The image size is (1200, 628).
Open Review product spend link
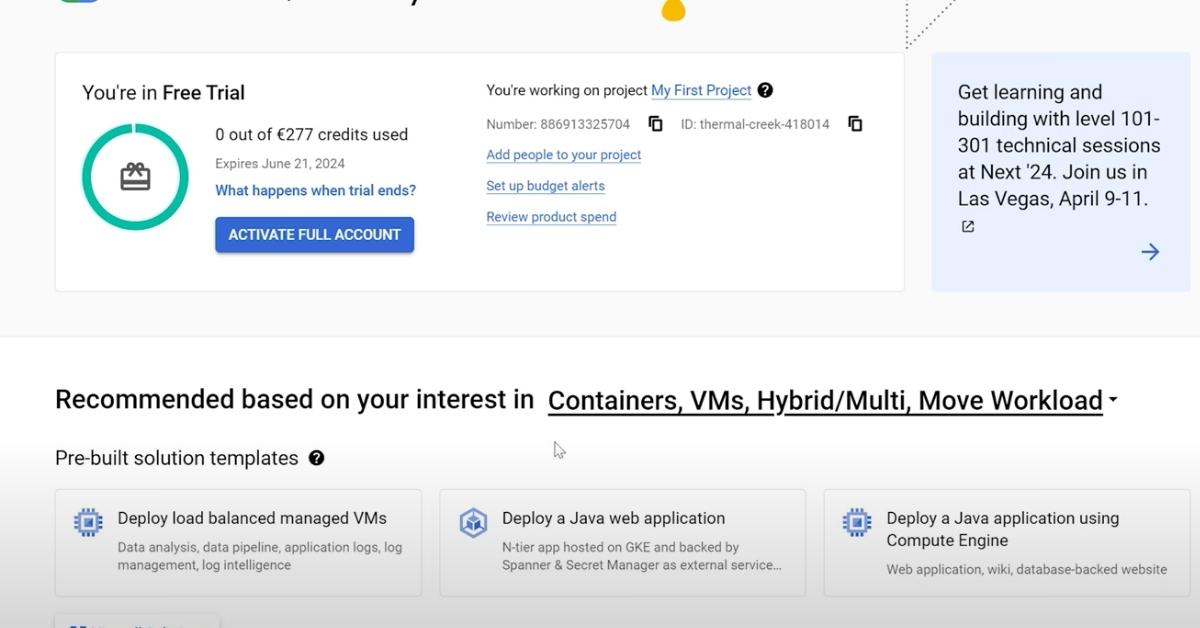click(551, 217)
